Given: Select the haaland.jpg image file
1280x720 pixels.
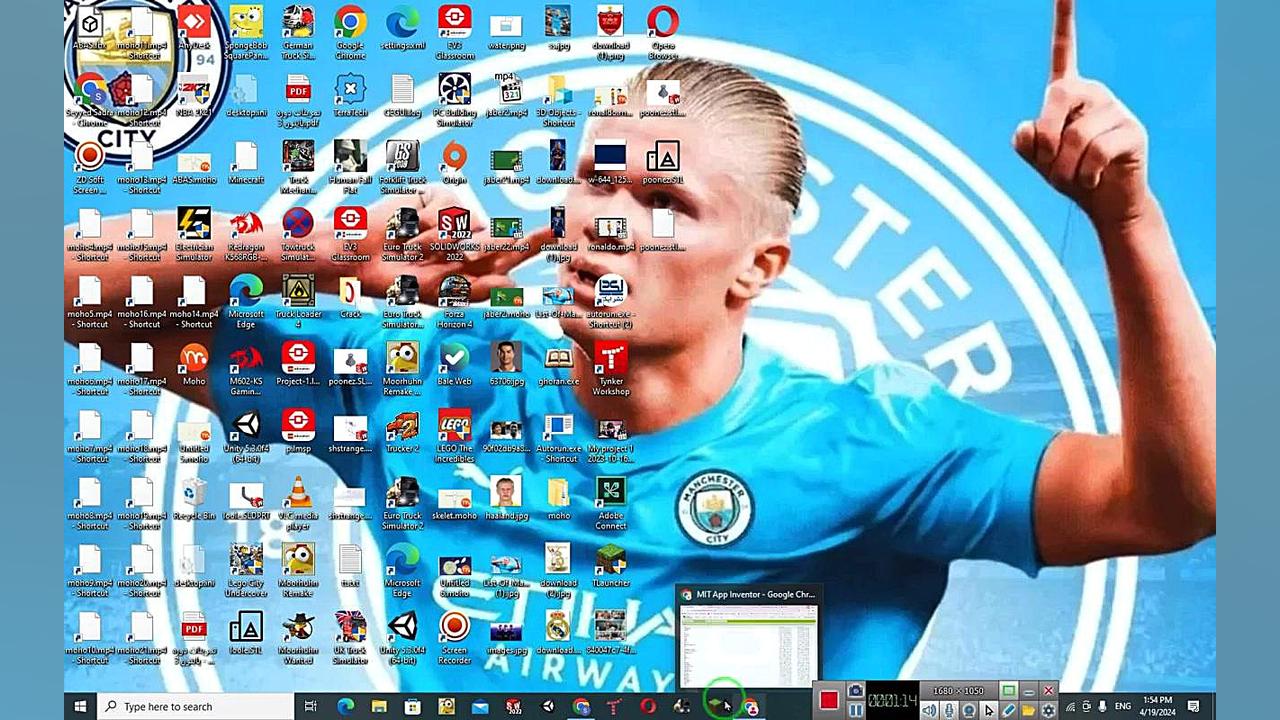Looking at the screenshot, I should (506, 498).
